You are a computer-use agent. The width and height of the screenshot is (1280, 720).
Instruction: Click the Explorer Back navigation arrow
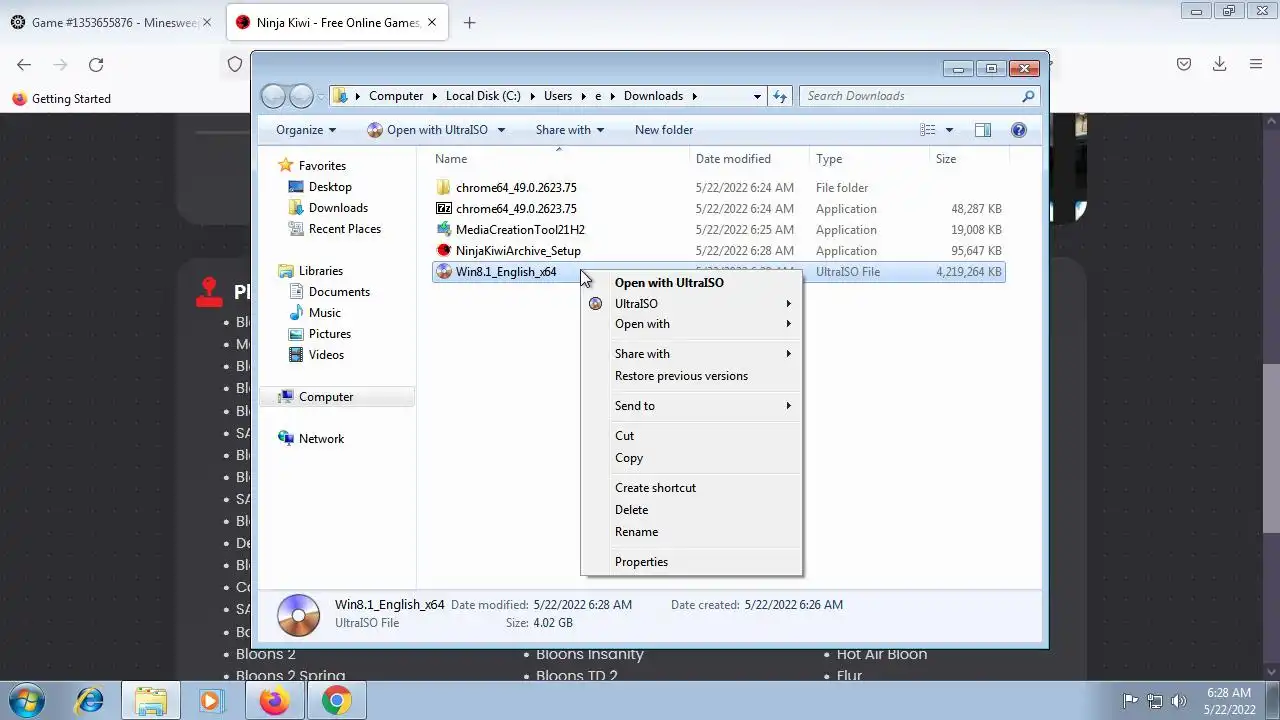pos(272,96)
